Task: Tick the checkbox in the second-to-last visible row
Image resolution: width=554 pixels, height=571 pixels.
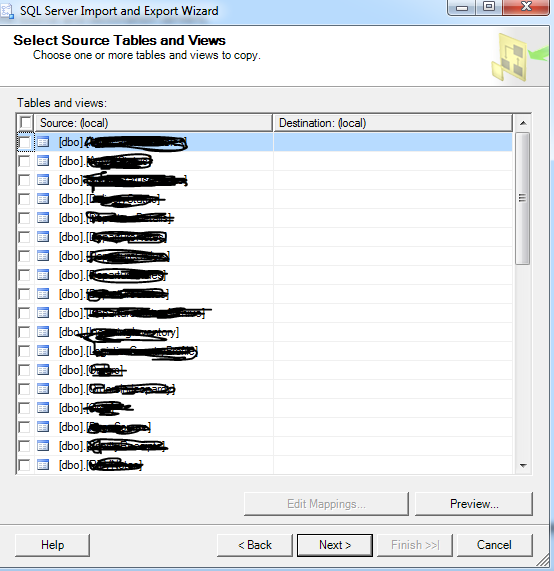Action: tap(24, 446)
